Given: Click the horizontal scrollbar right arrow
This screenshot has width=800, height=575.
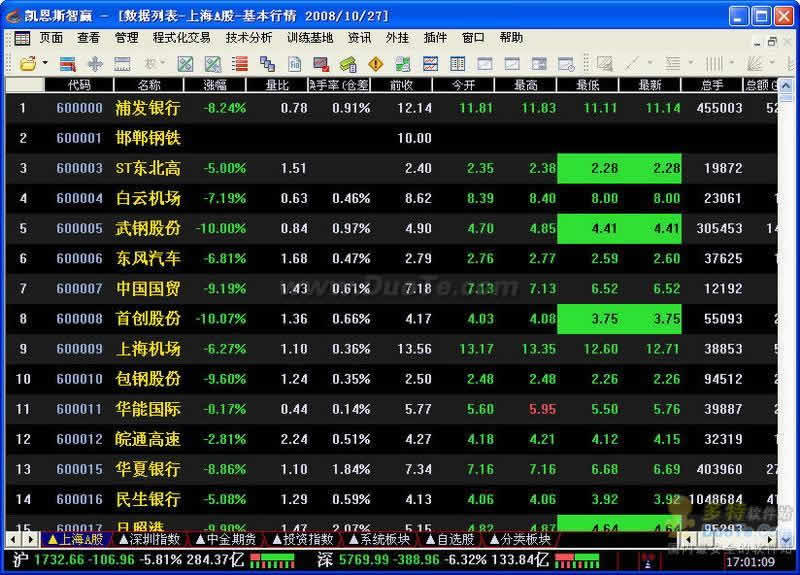Looking at the screenshot, I should tap(771, 539).
